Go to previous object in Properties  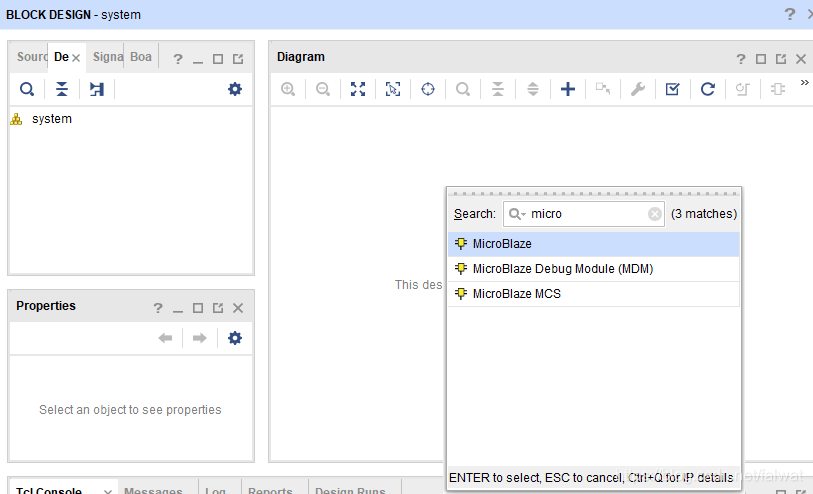click(165, 338)
